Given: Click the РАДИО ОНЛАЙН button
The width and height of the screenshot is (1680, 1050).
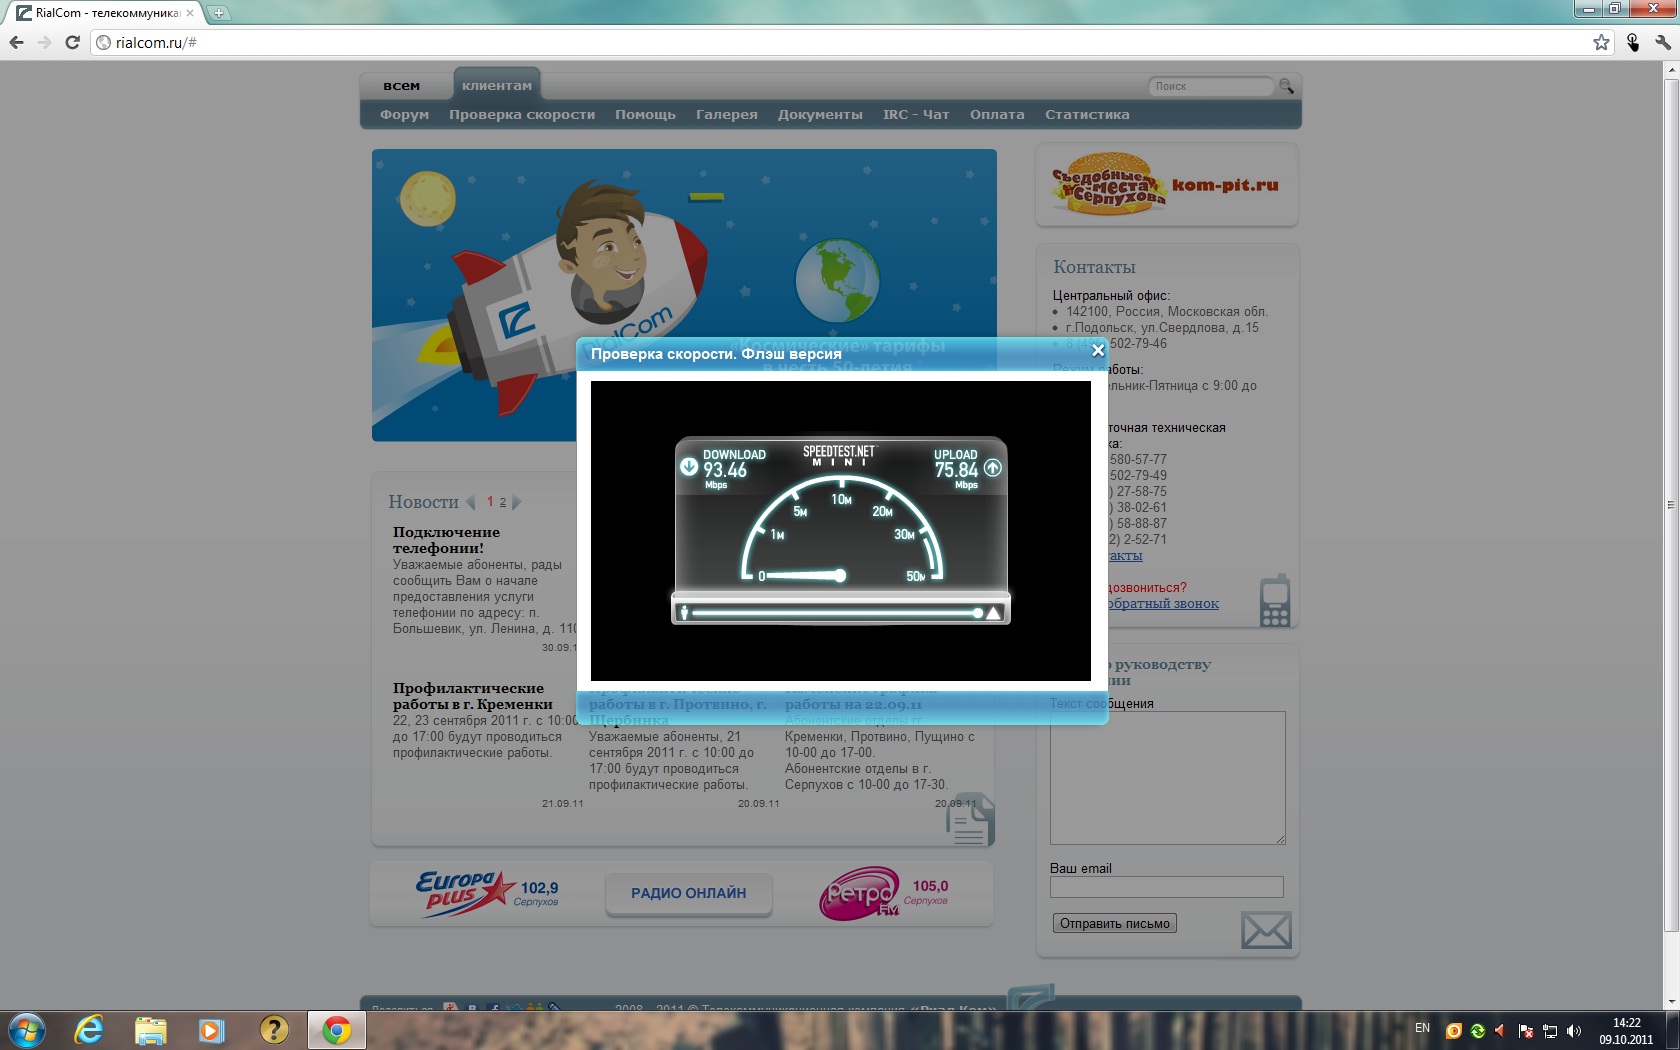Looking at the screenshot, I should (x=688, y=893).
